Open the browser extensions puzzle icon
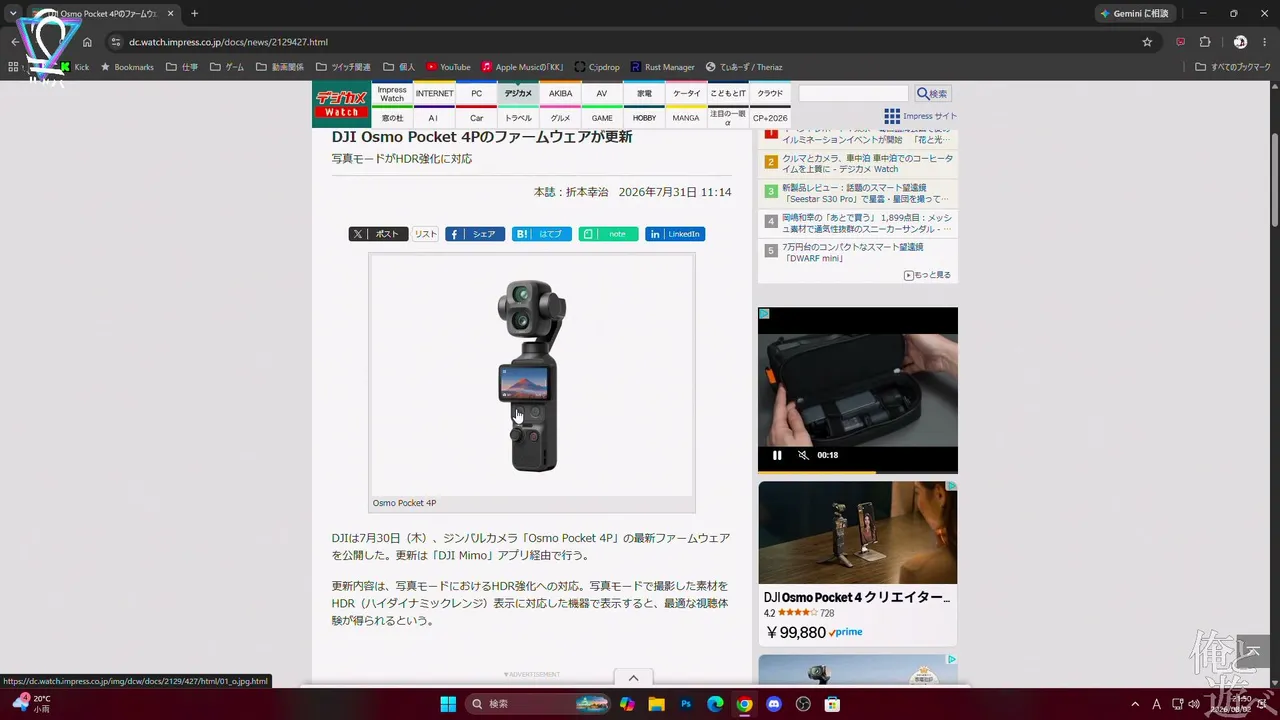The image size is (1280, 720). (1205, 42)
